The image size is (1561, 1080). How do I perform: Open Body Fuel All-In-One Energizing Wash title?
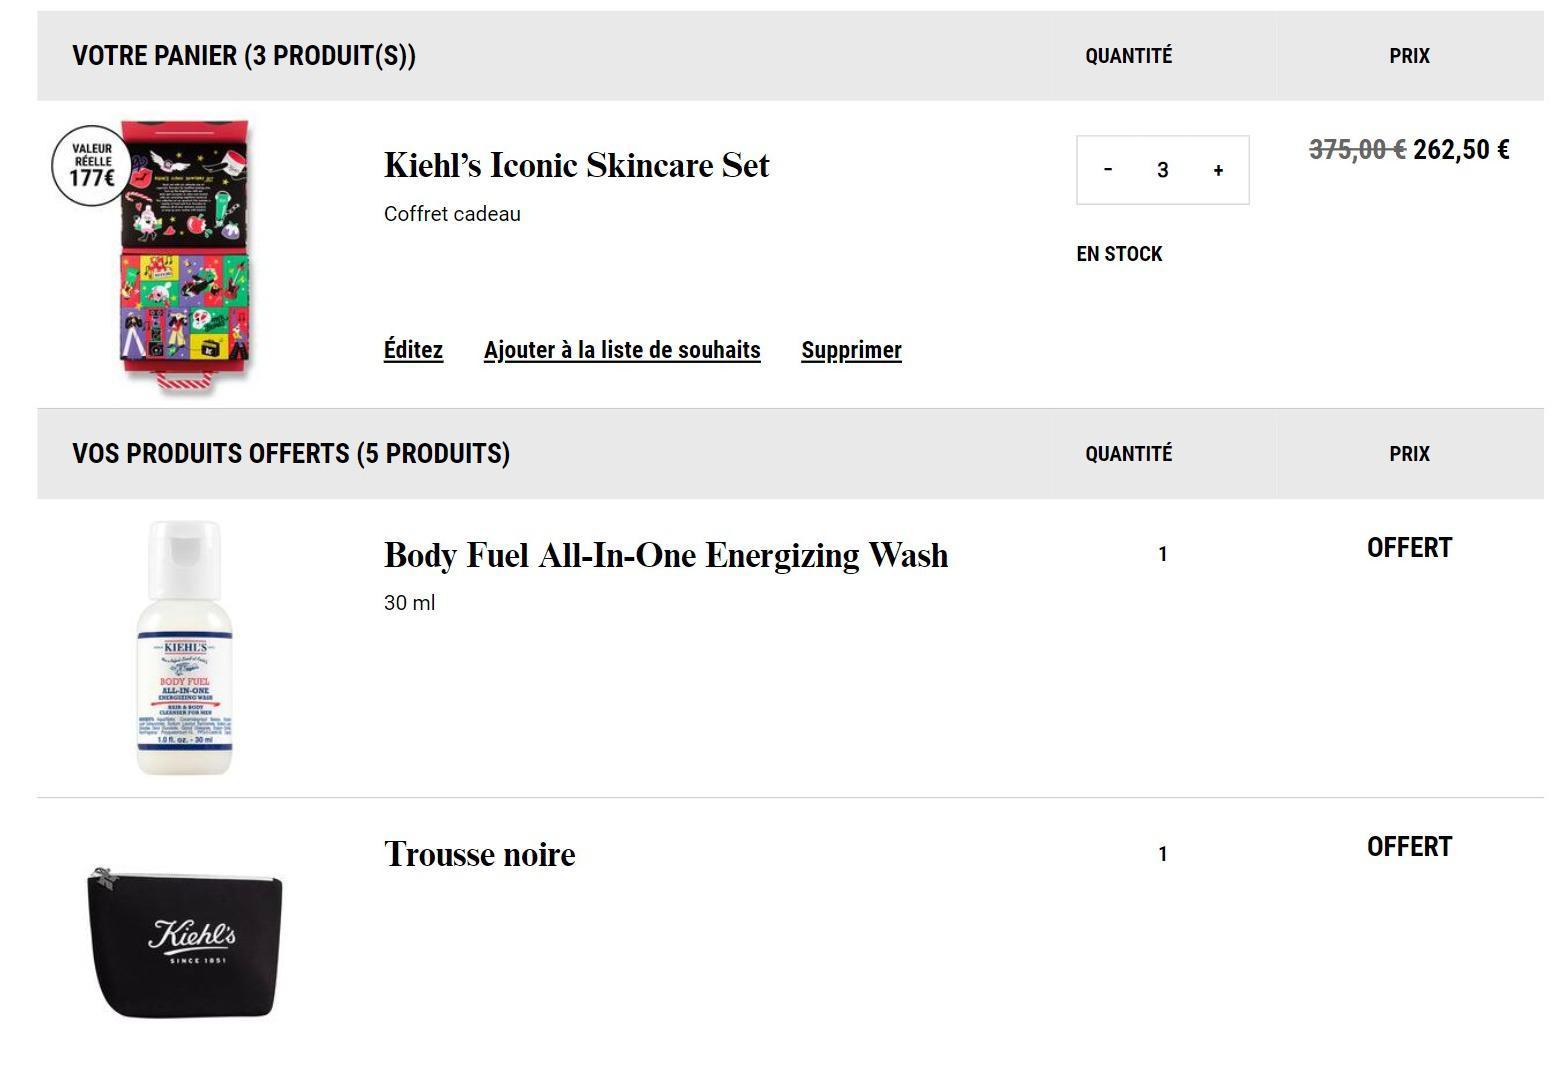click(666, 555)
